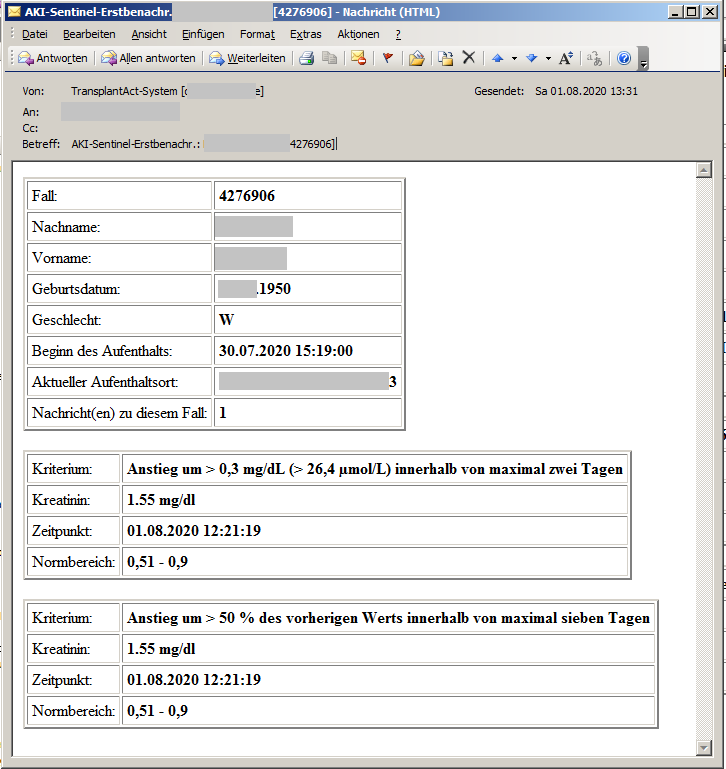Screen dimensions: 726x769
Task: Click the message scrollbar up arrow
Action: 704,170
